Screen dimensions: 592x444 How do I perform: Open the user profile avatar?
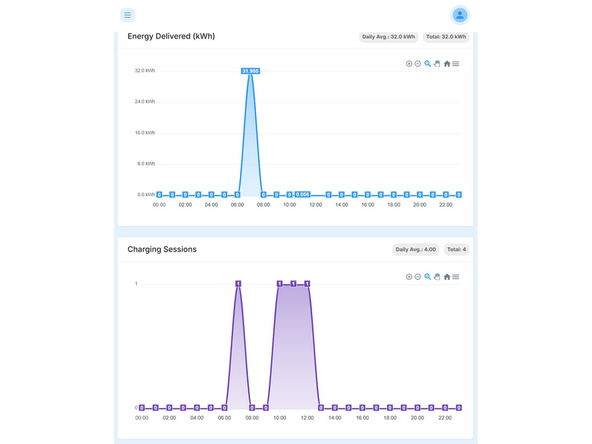click(x=460, y=15)
